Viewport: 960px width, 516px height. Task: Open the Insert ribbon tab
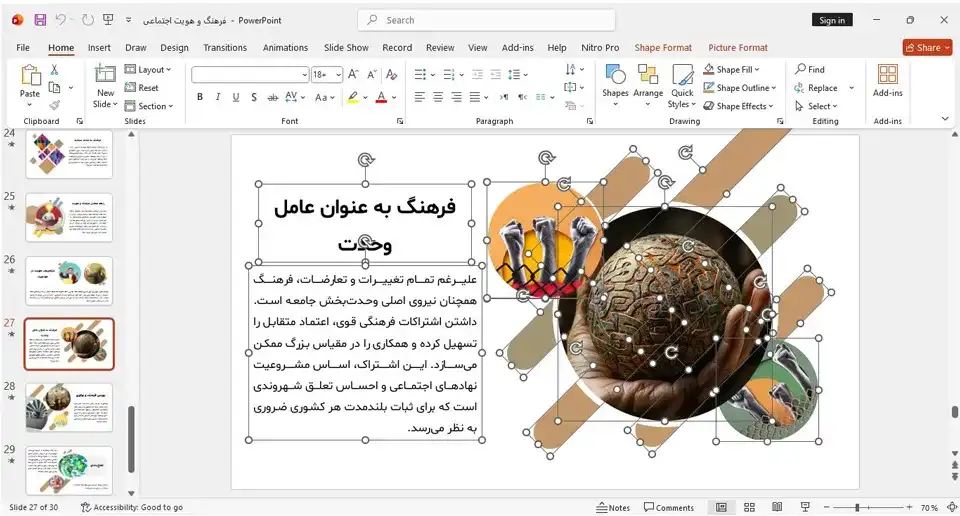99,48
